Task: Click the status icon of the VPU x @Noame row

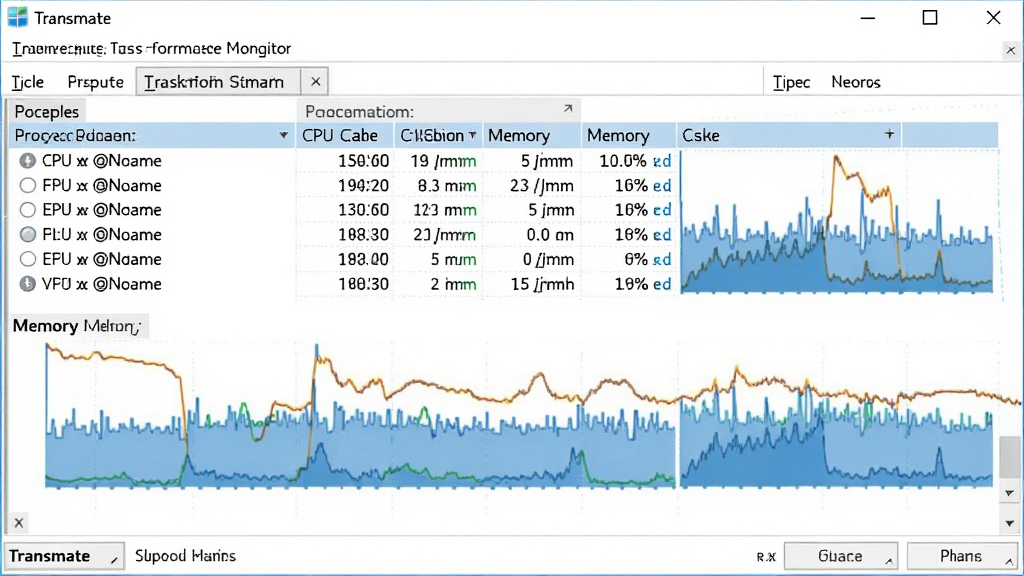Action: pyautogui.click(x=27, y=284)
